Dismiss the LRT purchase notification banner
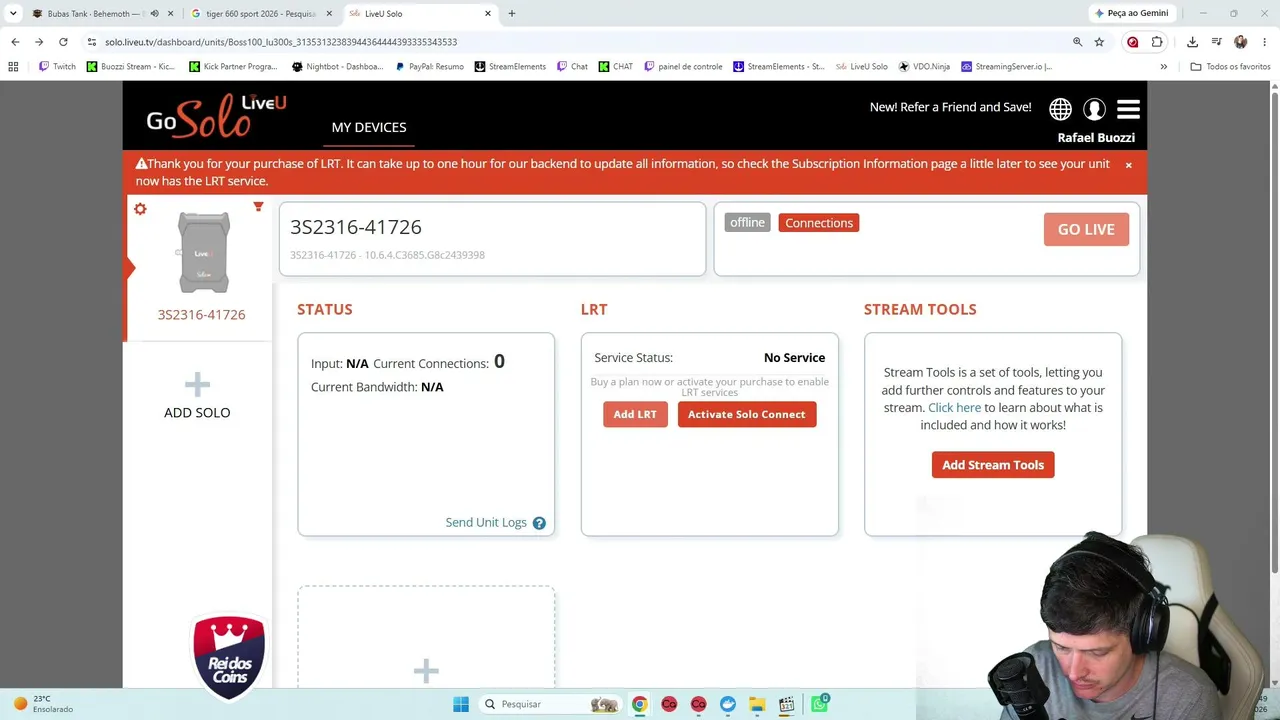Viewport: 1280px width, 720px height. [x=1128, y=165]
